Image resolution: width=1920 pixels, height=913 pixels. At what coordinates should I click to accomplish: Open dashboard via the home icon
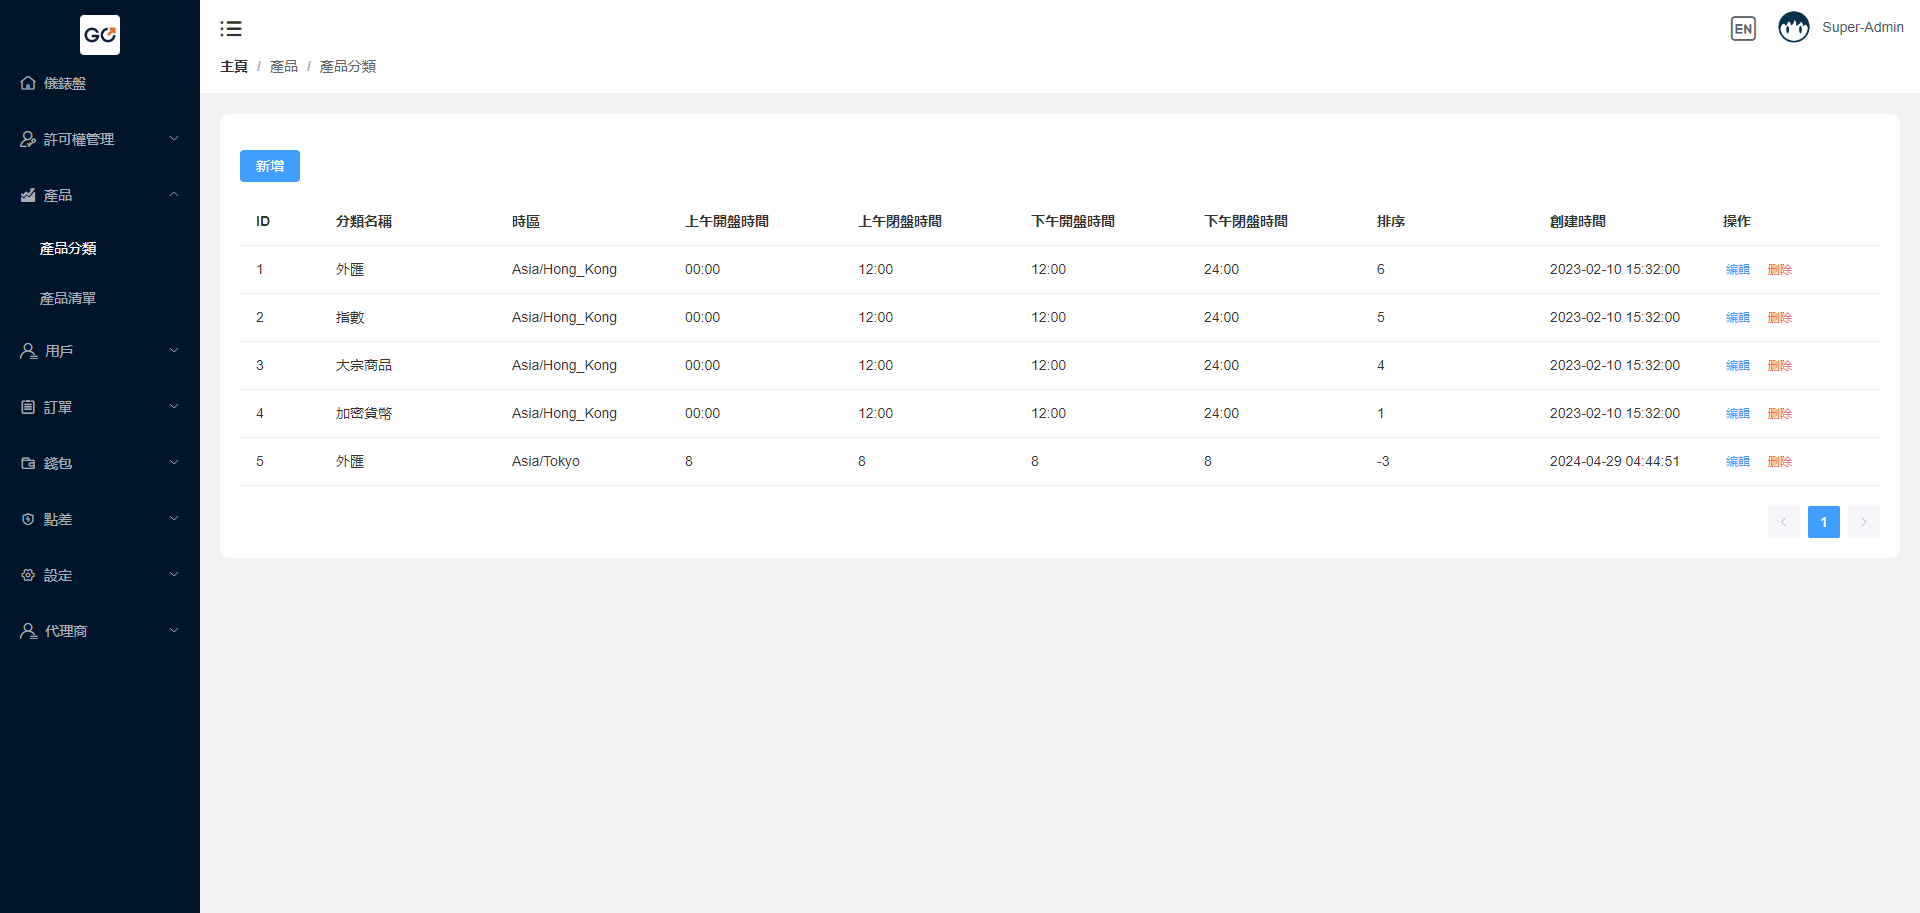pos(28,83)
